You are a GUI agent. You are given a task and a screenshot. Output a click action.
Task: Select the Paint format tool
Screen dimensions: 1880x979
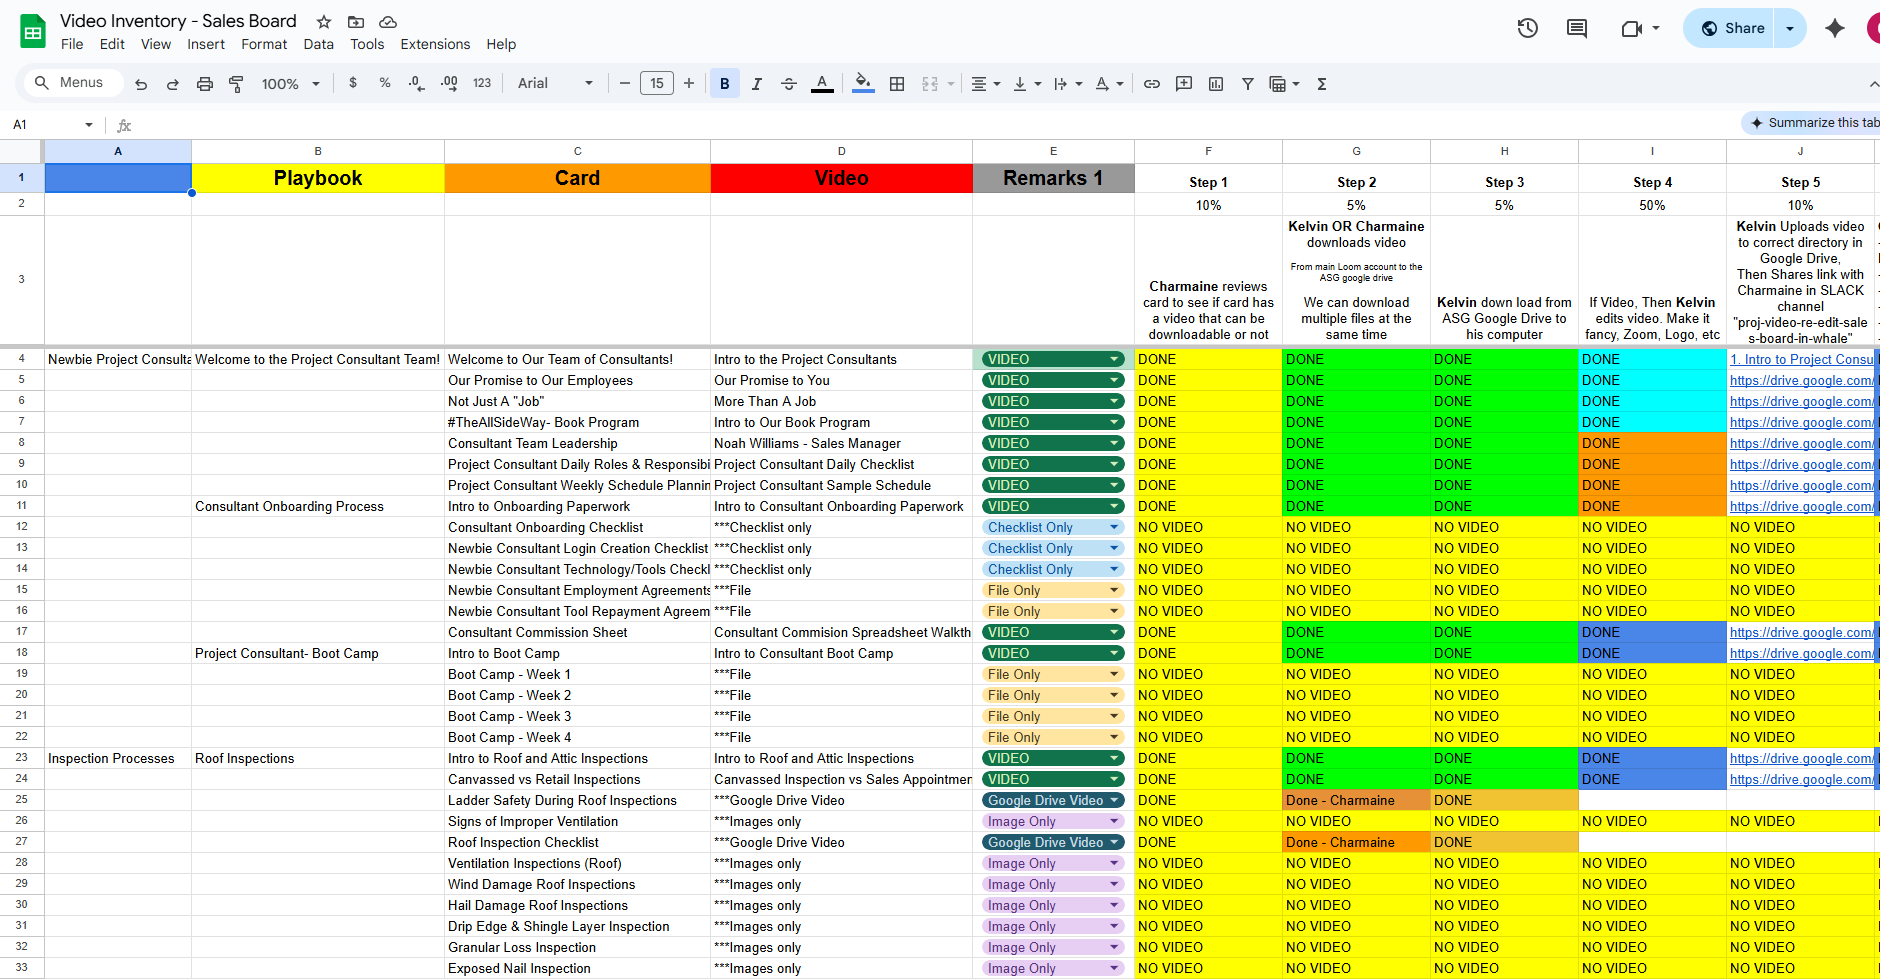[x=236, y=84]
